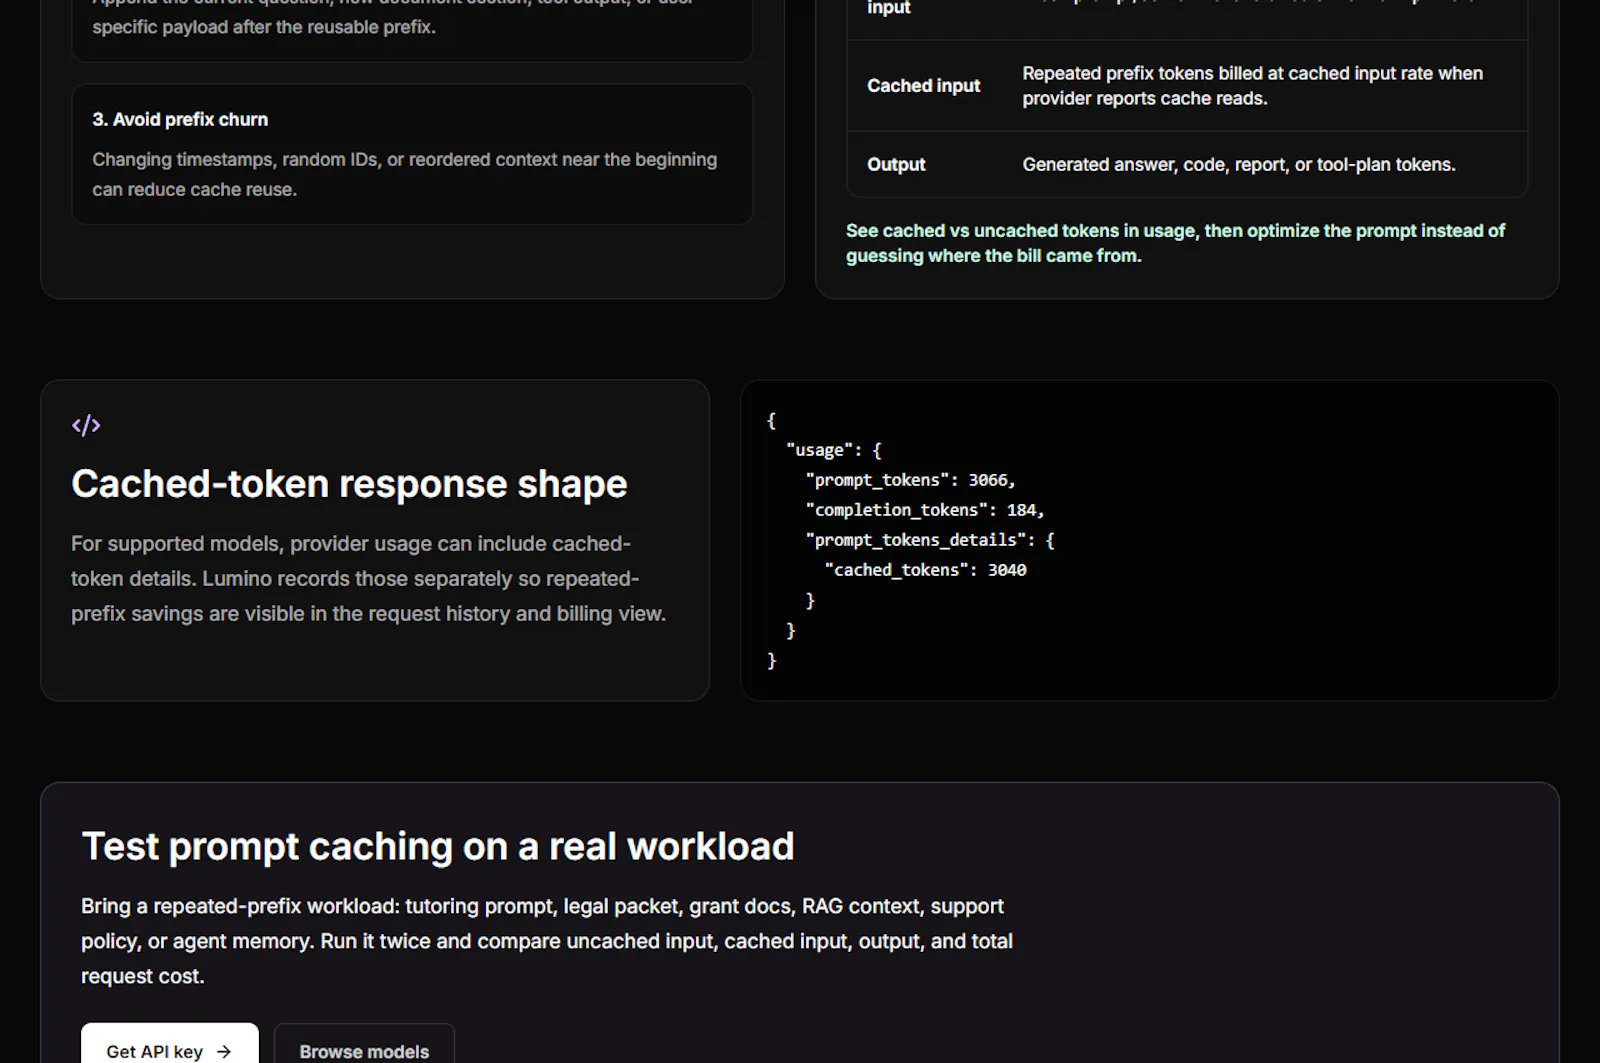Click the purple code brackets icon
Viewport: 1600px width, 1063px height.
click(86, 425)
